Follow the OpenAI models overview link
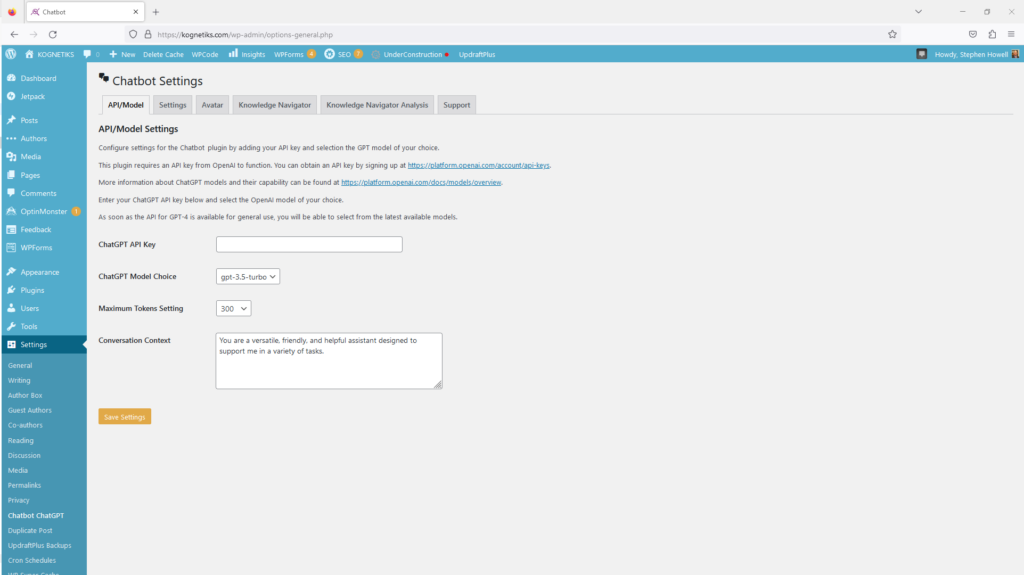 coord(421,182)
